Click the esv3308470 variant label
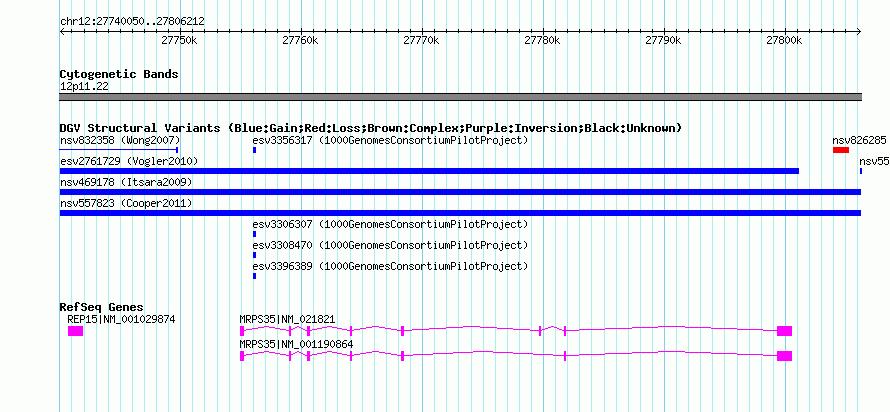 pos(391,245)
